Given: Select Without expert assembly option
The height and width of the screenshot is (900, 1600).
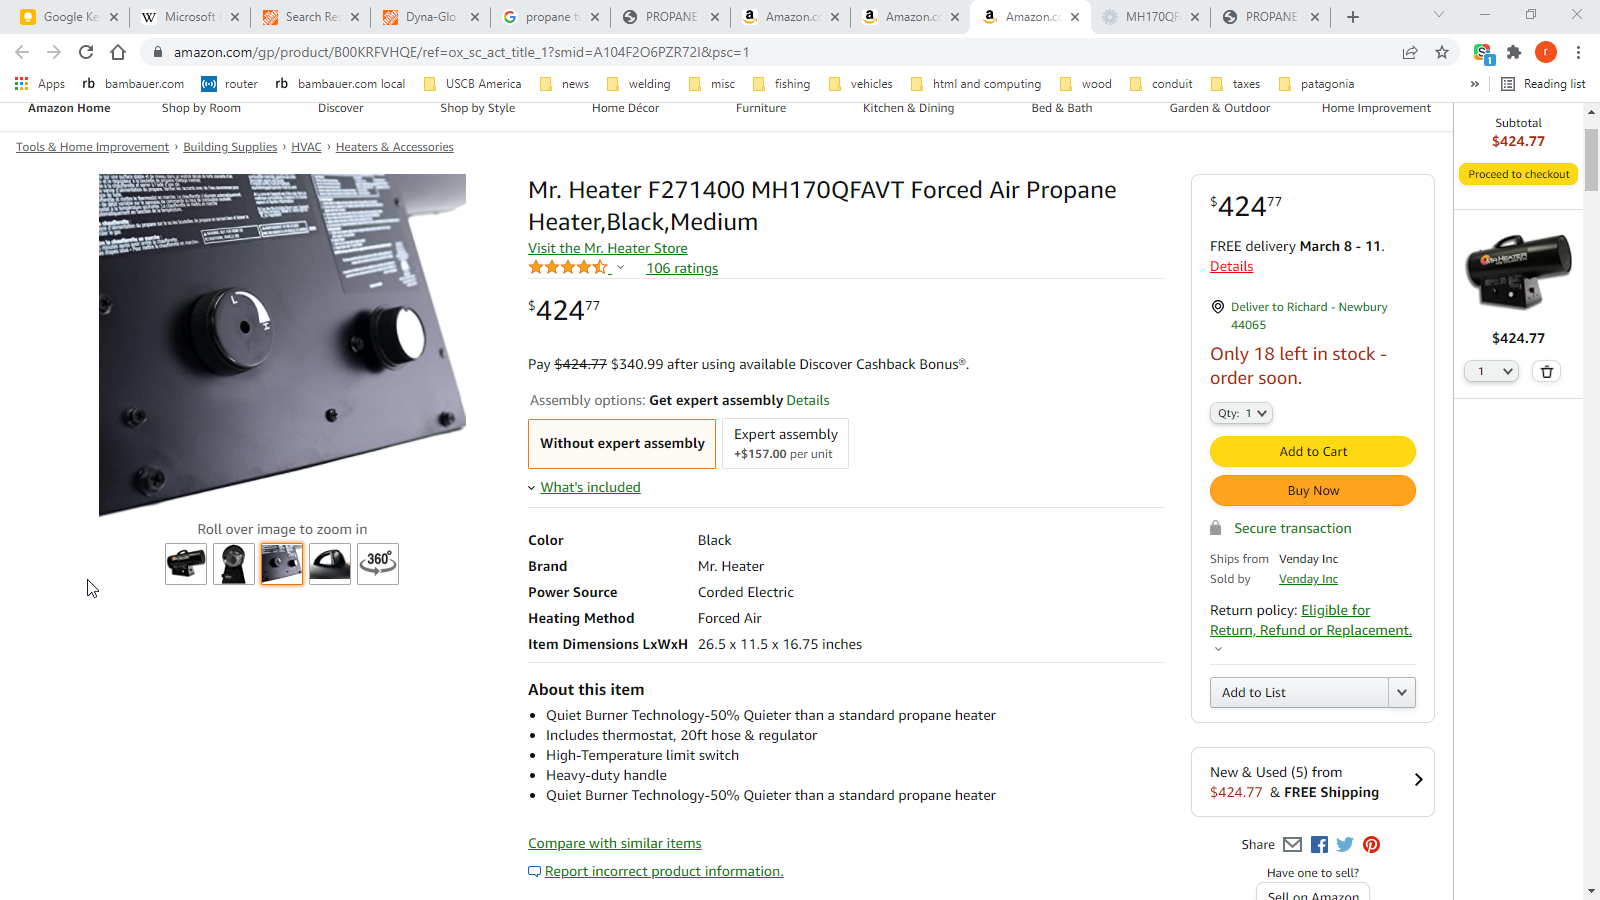Looking at the screenshot, I should point(622,444).
